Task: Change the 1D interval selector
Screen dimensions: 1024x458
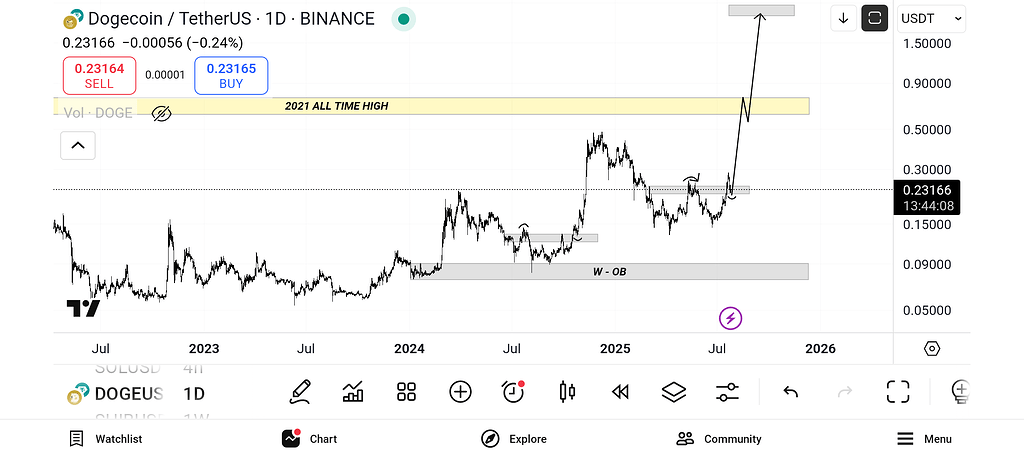Action: click(194, 394)
